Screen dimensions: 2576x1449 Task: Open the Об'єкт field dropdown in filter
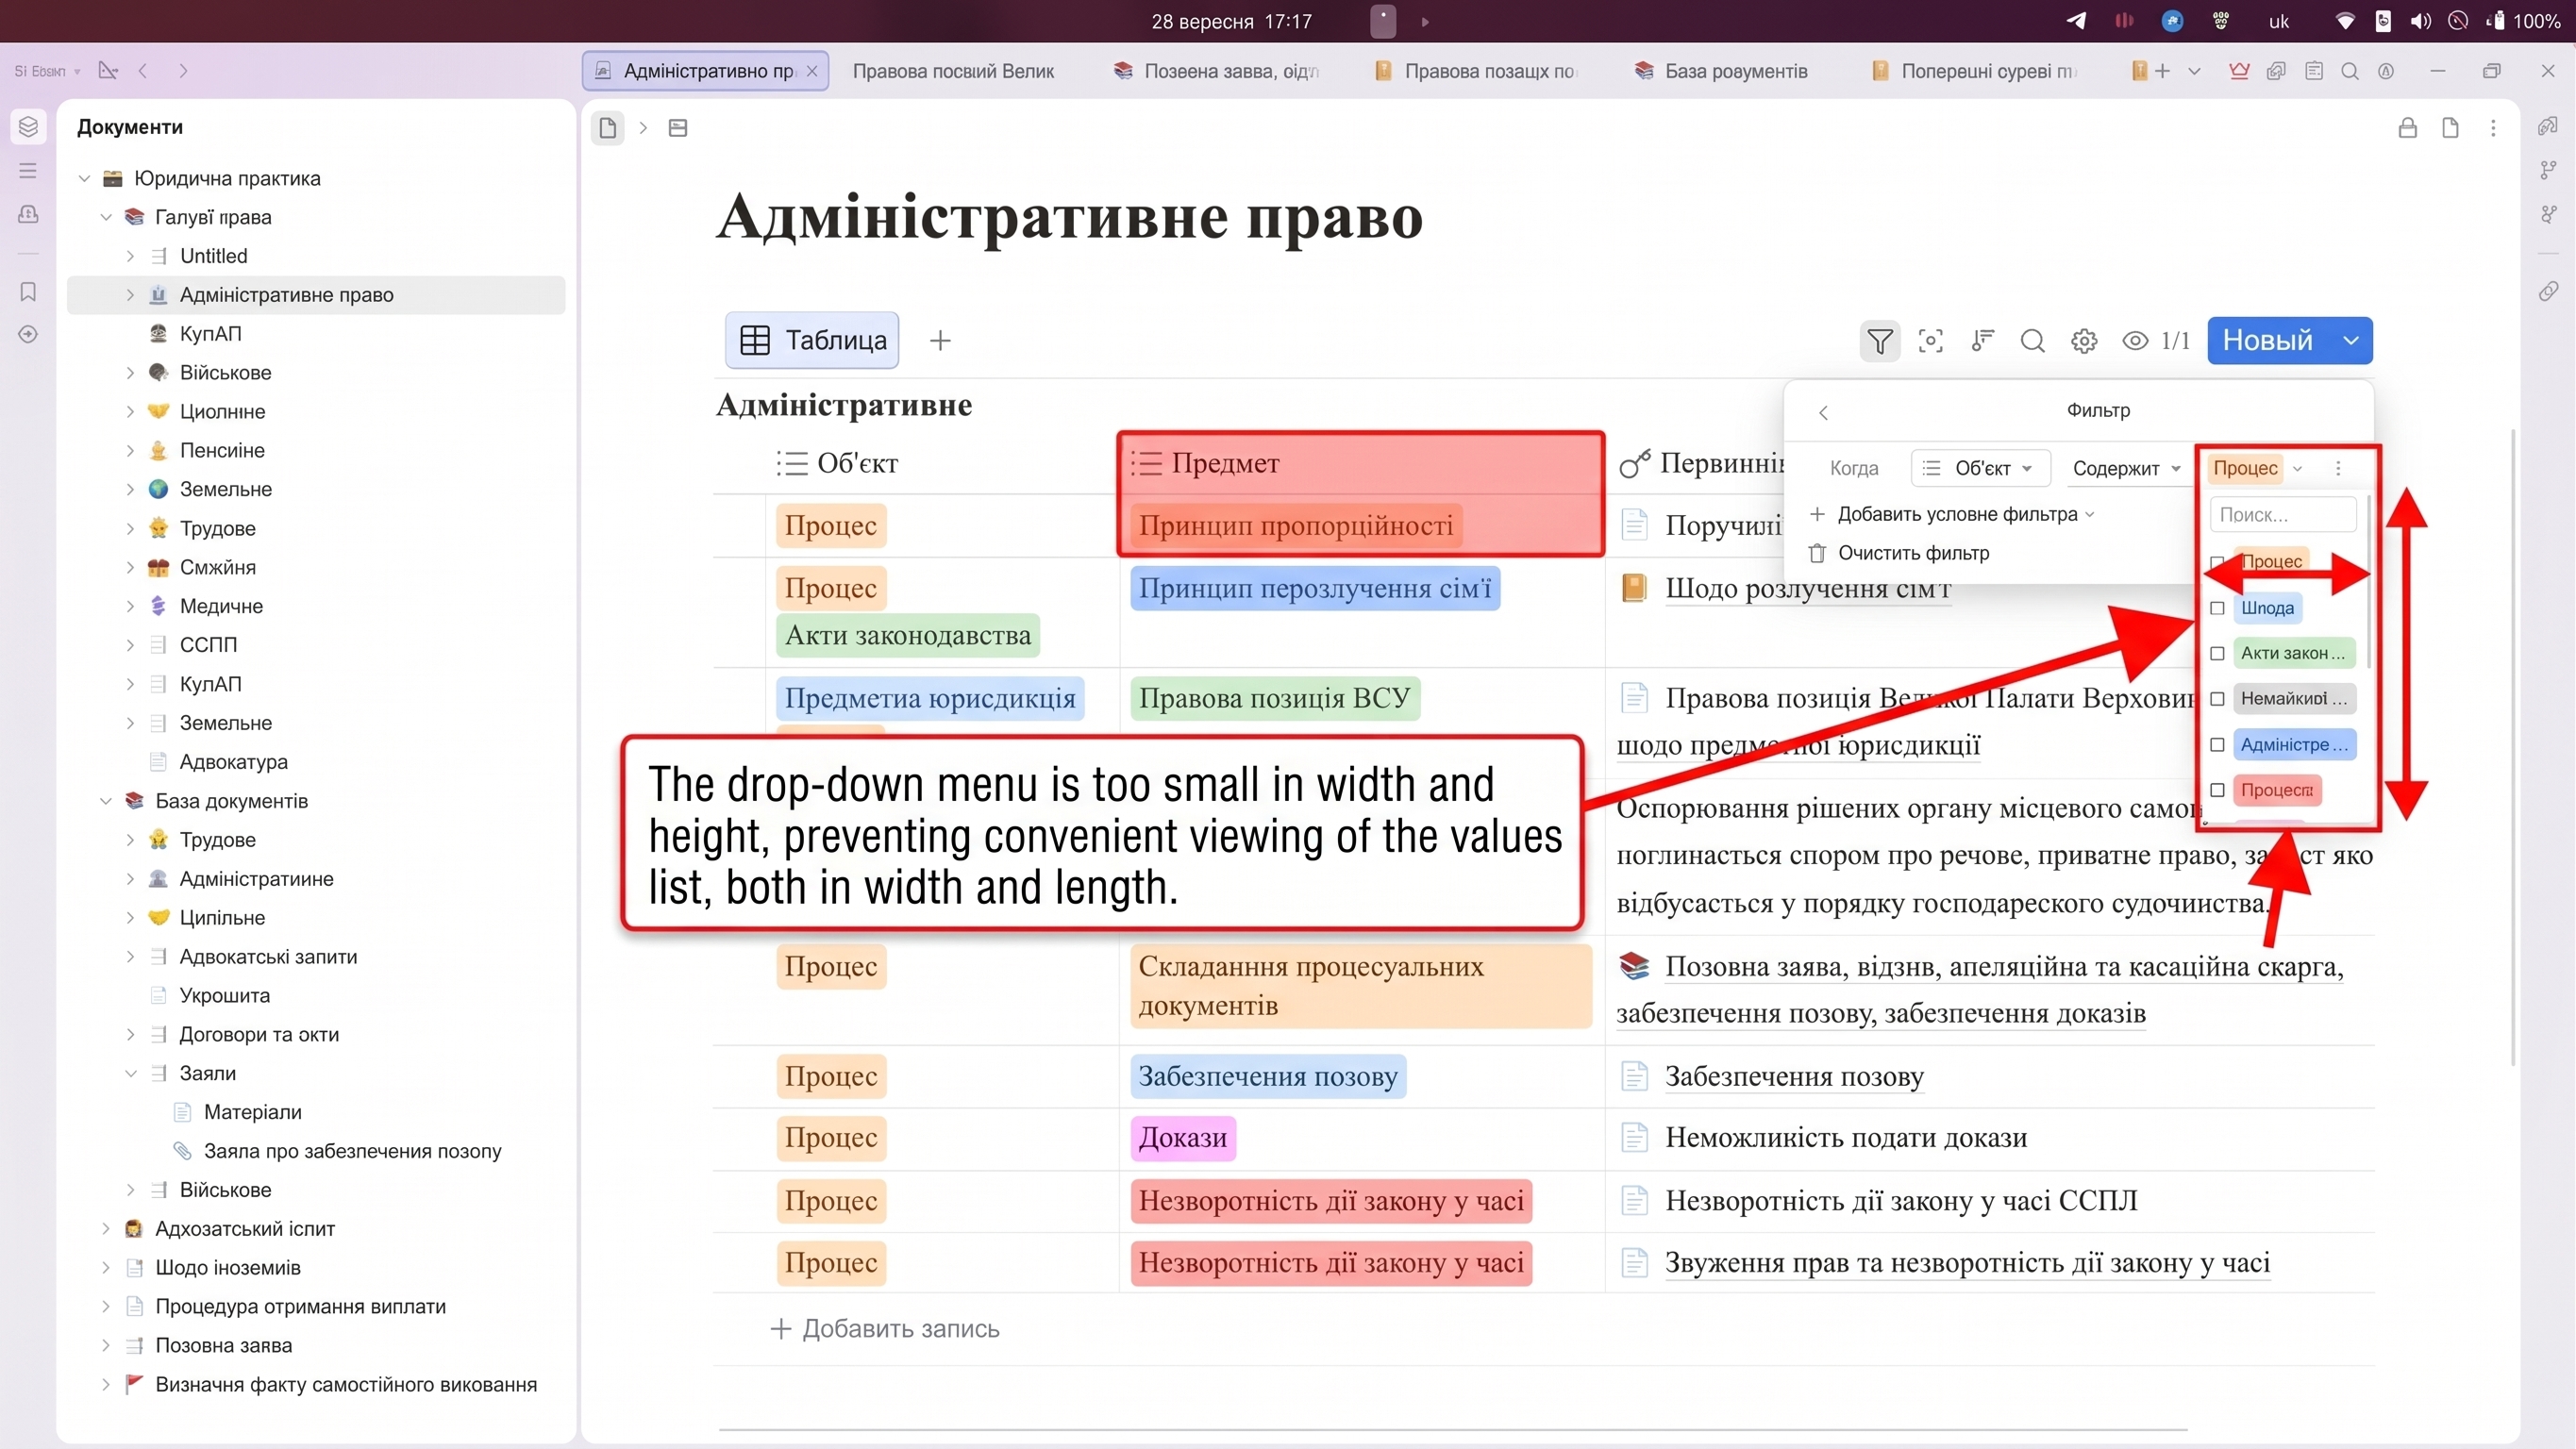[1979, 468]
